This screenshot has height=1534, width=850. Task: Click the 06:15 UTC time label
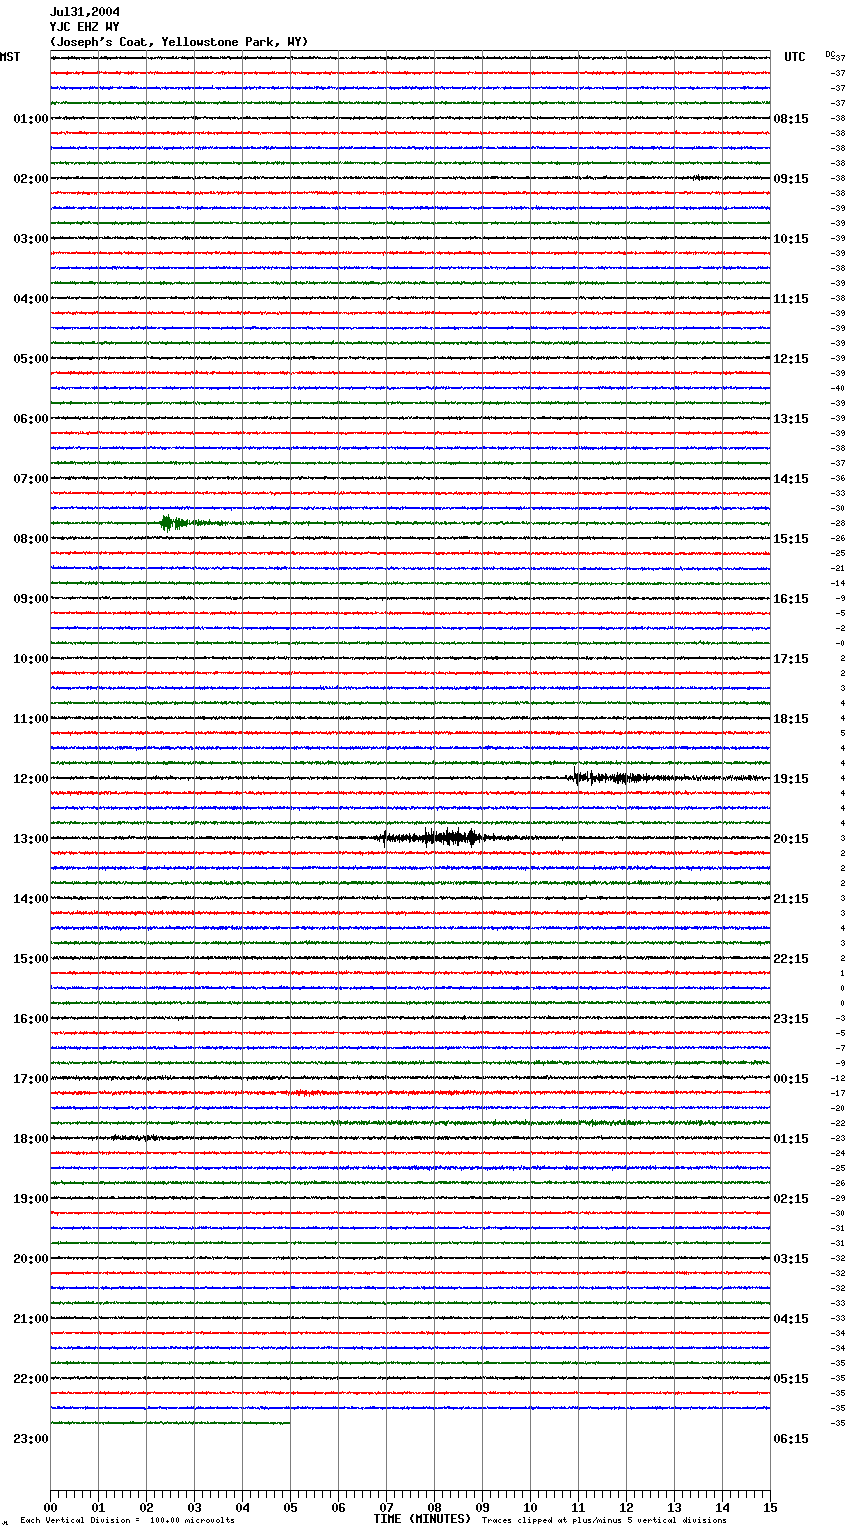point(791,1439)
